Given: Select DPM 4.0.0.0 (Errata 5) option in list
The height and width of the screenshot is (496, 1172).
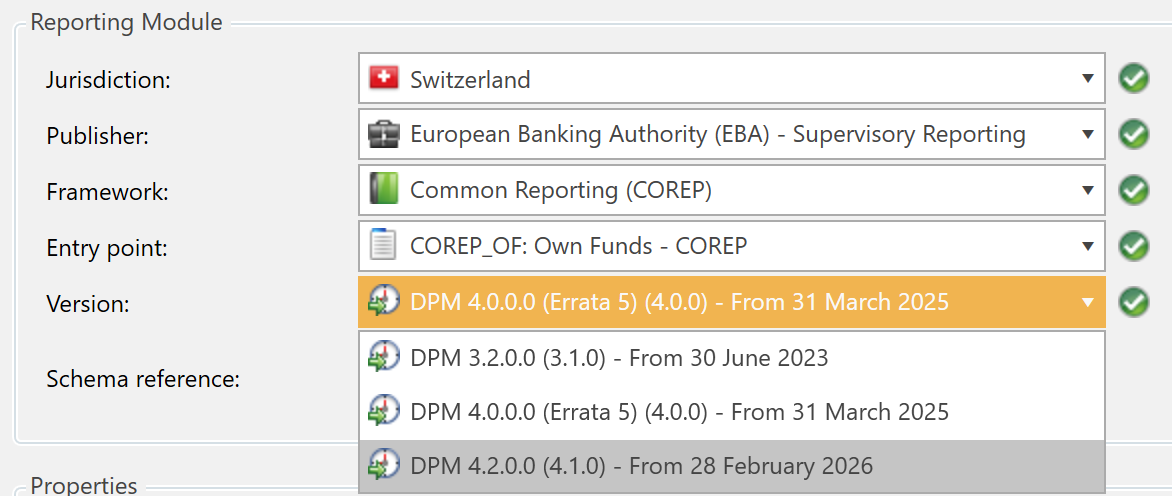Looking at the screenshot, I should click(x=731, y=412).
